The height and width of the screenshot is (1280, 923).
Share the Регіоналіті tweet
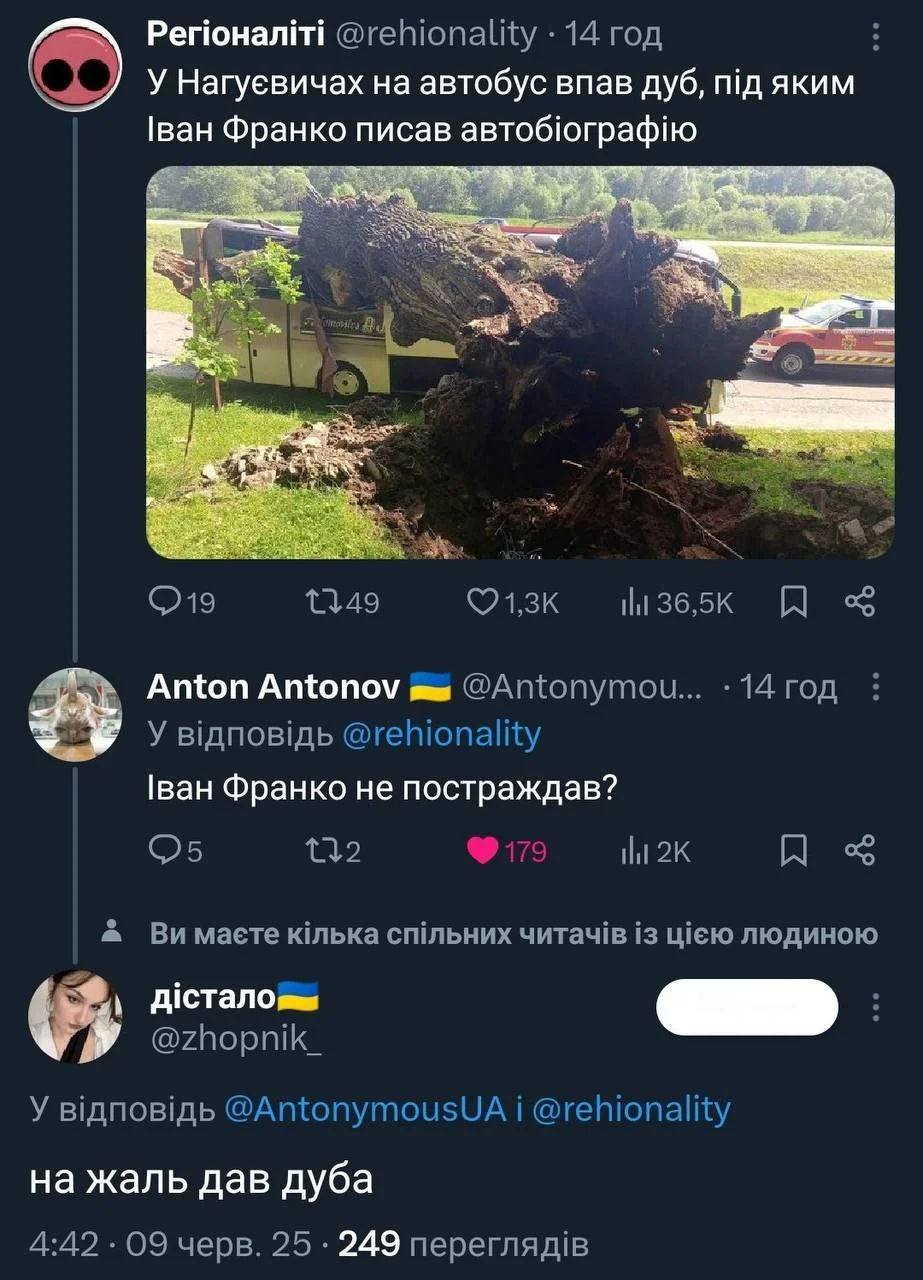(860, 601)
